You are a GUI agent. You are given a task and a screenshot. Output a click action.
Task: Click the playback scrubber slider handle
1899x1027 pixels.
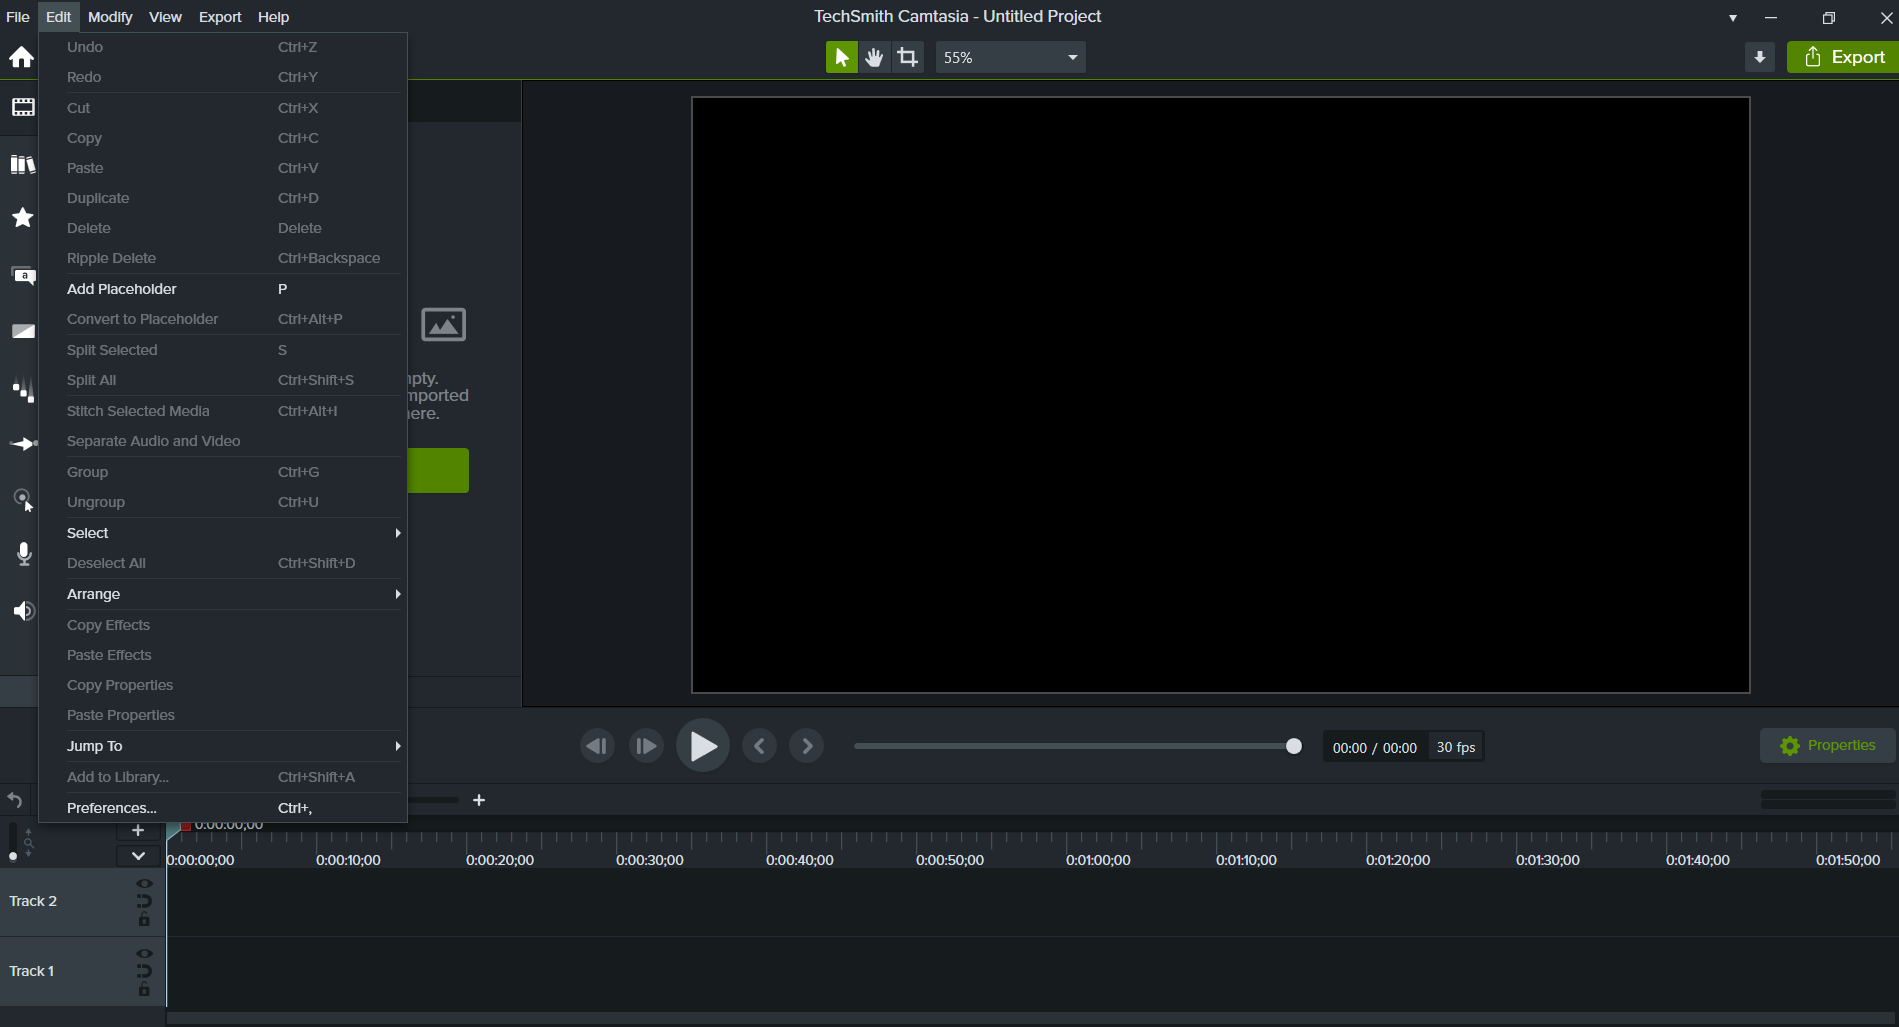(x=1293, y=746)
